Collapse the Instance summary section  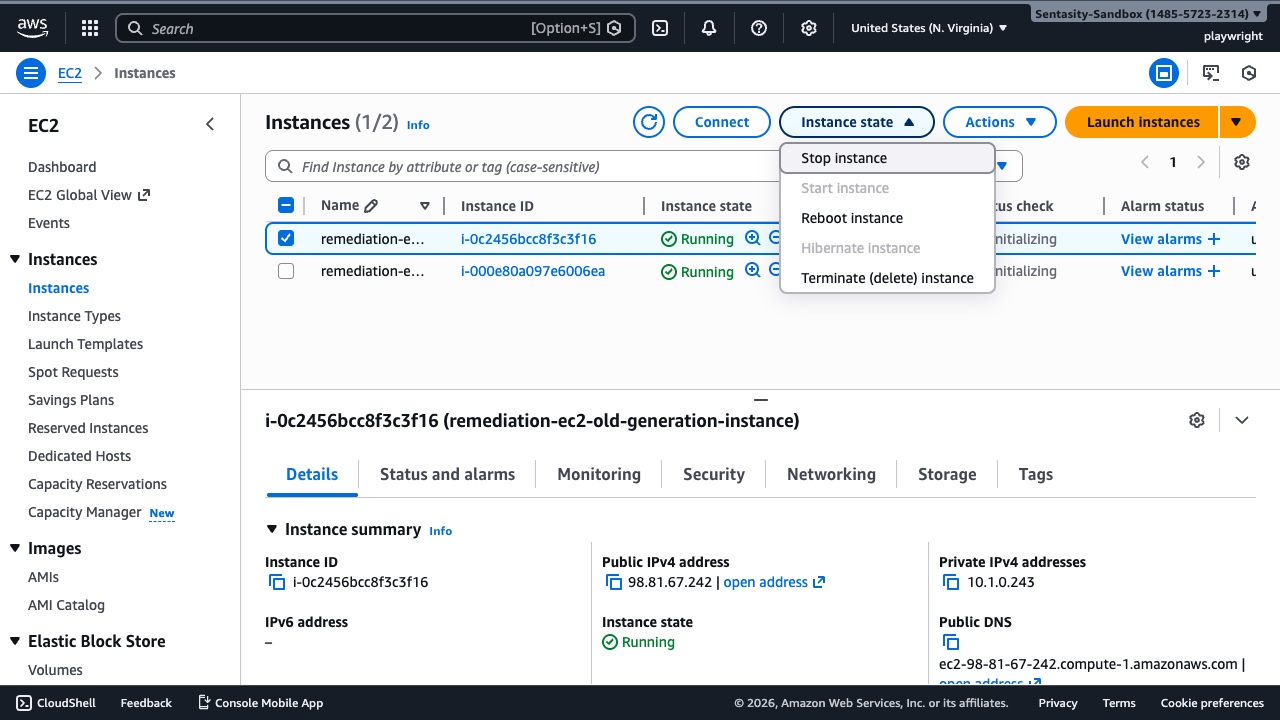click(273, 529)
